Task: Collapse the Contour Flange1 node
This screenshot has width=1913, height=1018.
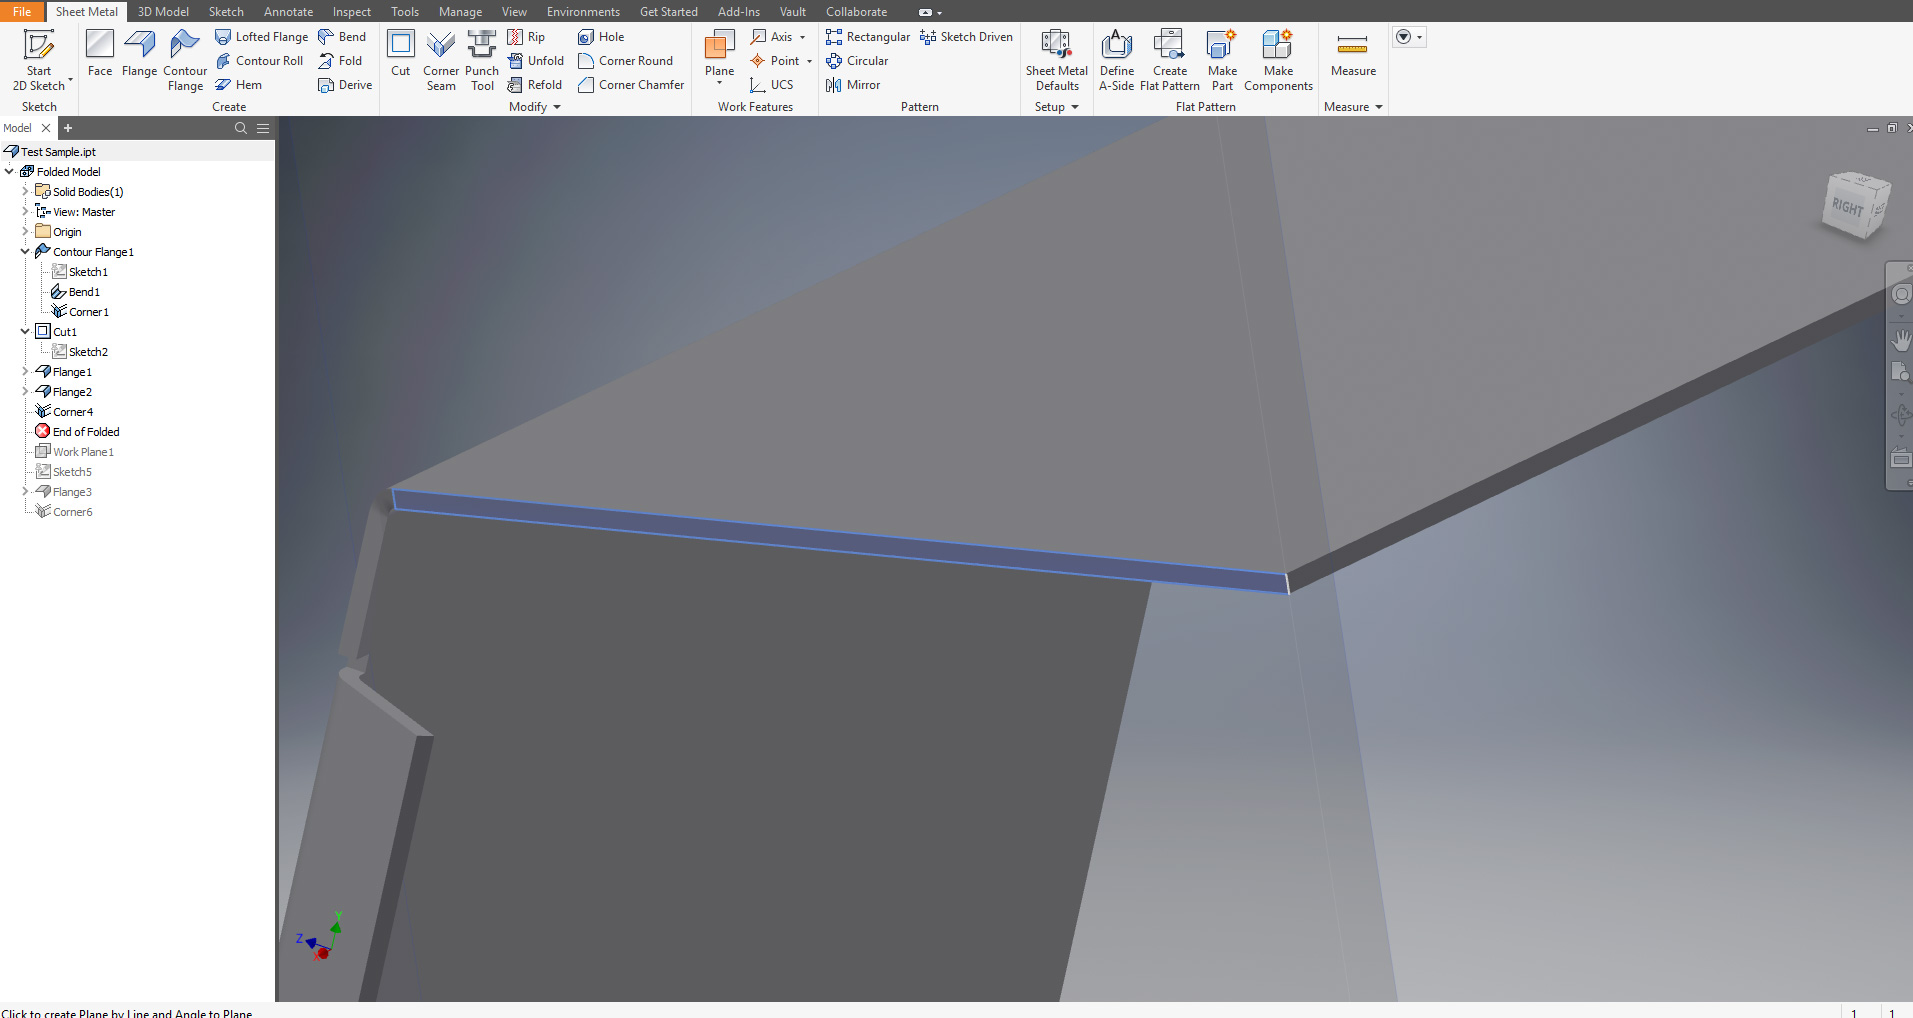Action: coord(25,251)
